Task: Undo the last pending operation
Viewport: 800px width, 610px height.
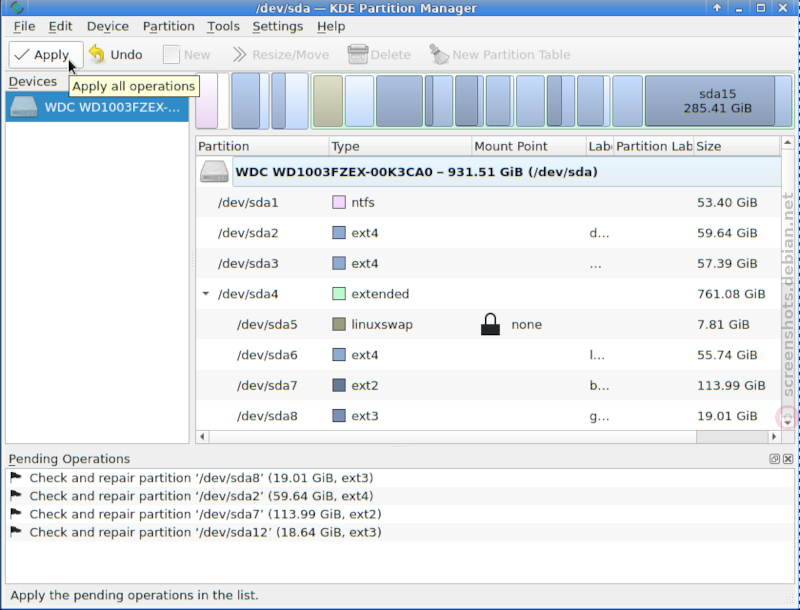Action: 115,55
